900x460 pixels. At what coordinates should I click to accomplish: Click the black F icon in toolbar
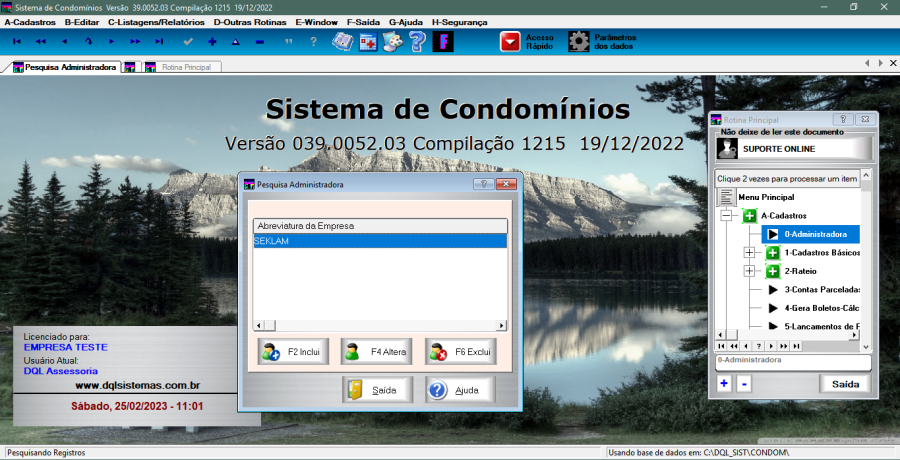[443, 42]
